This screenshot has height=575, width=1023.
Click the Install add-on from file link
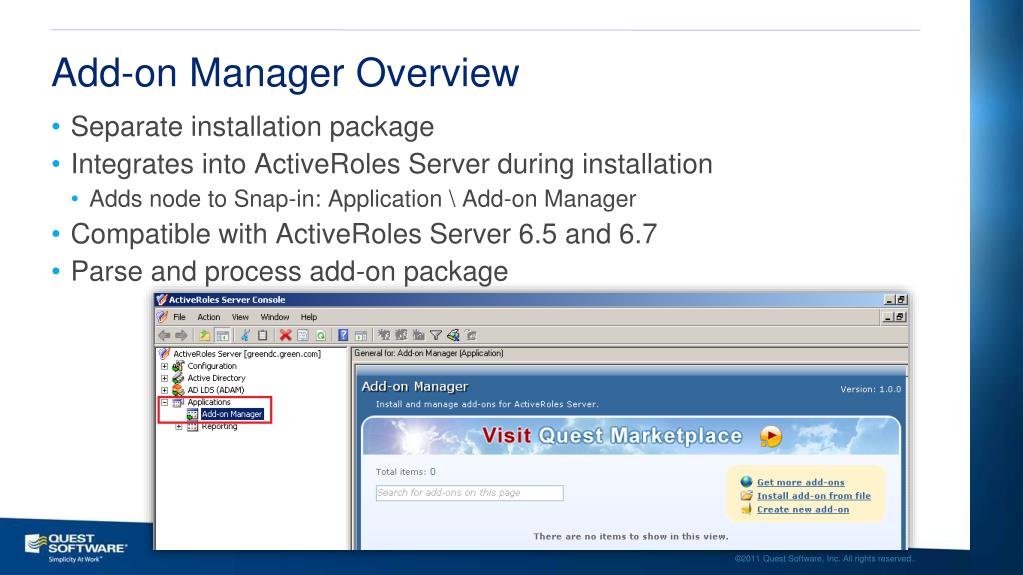[814, 496]
